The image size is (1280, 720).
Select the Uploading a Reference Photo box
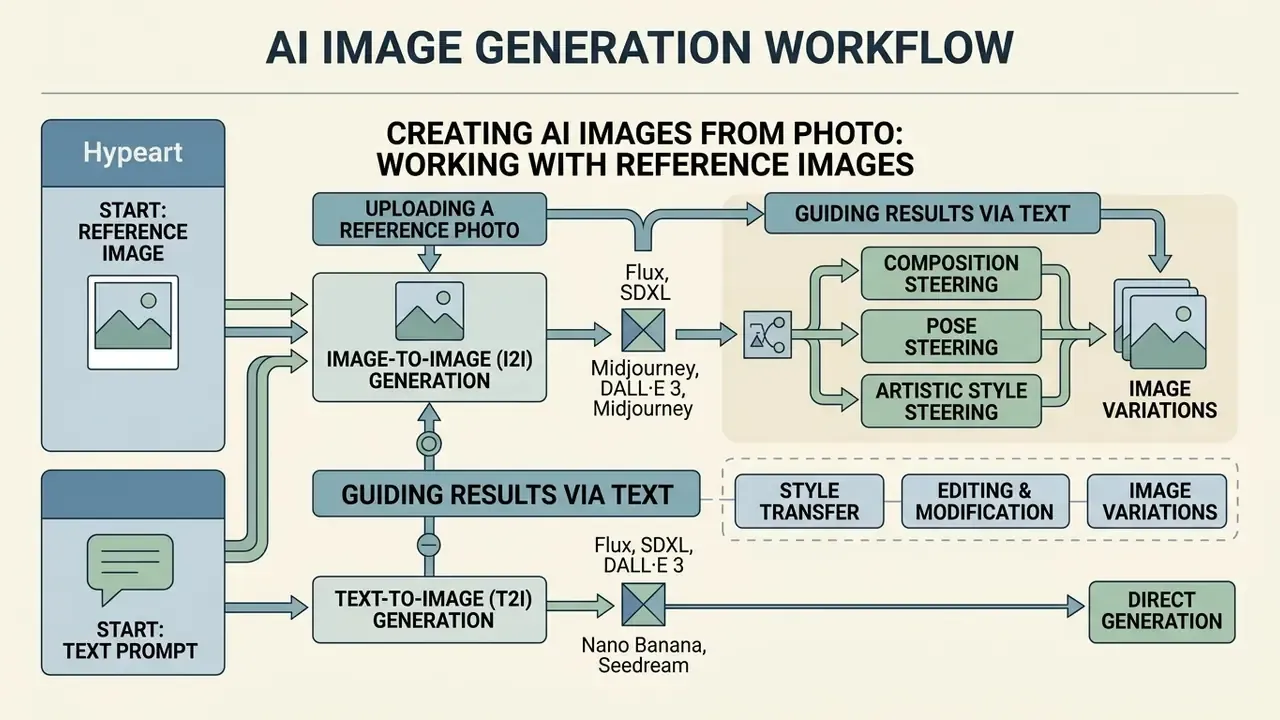coord(430,220)
